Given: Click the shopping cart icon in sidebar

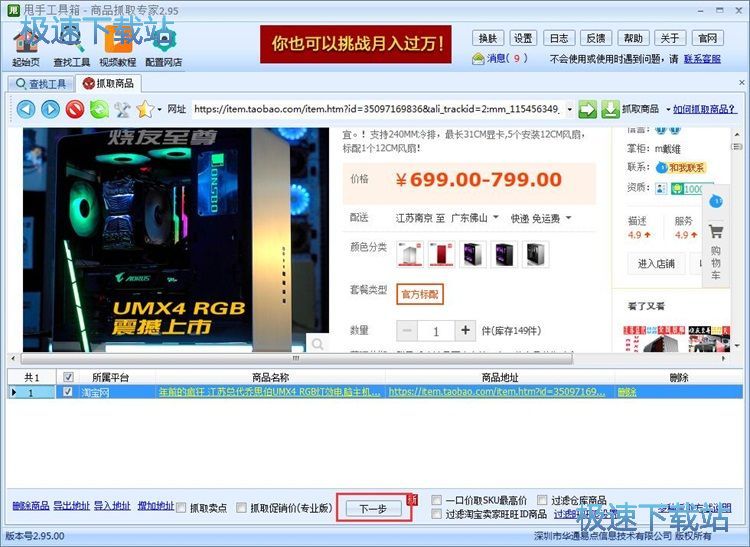Looking at the screenshot, I should point(716,232).
